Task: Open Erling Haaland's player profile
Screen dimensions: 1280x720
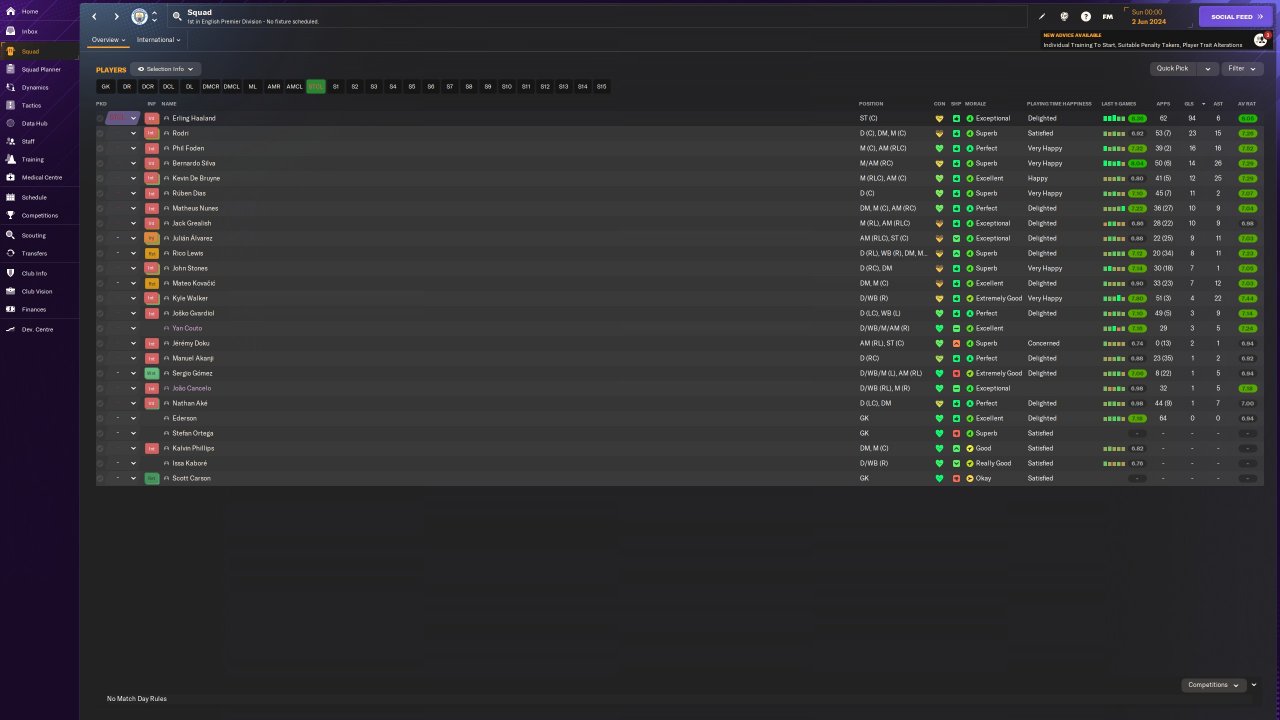Action: click(194, 118)
